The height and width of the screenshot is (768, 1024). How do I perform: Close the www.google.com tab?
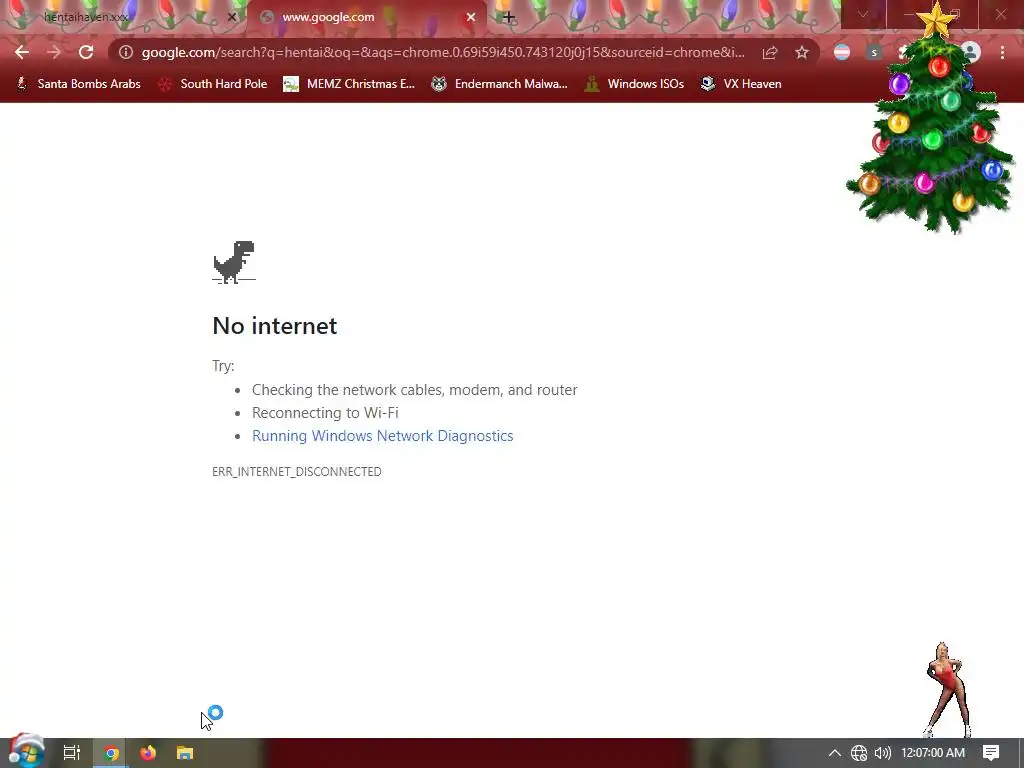point(471,17)
